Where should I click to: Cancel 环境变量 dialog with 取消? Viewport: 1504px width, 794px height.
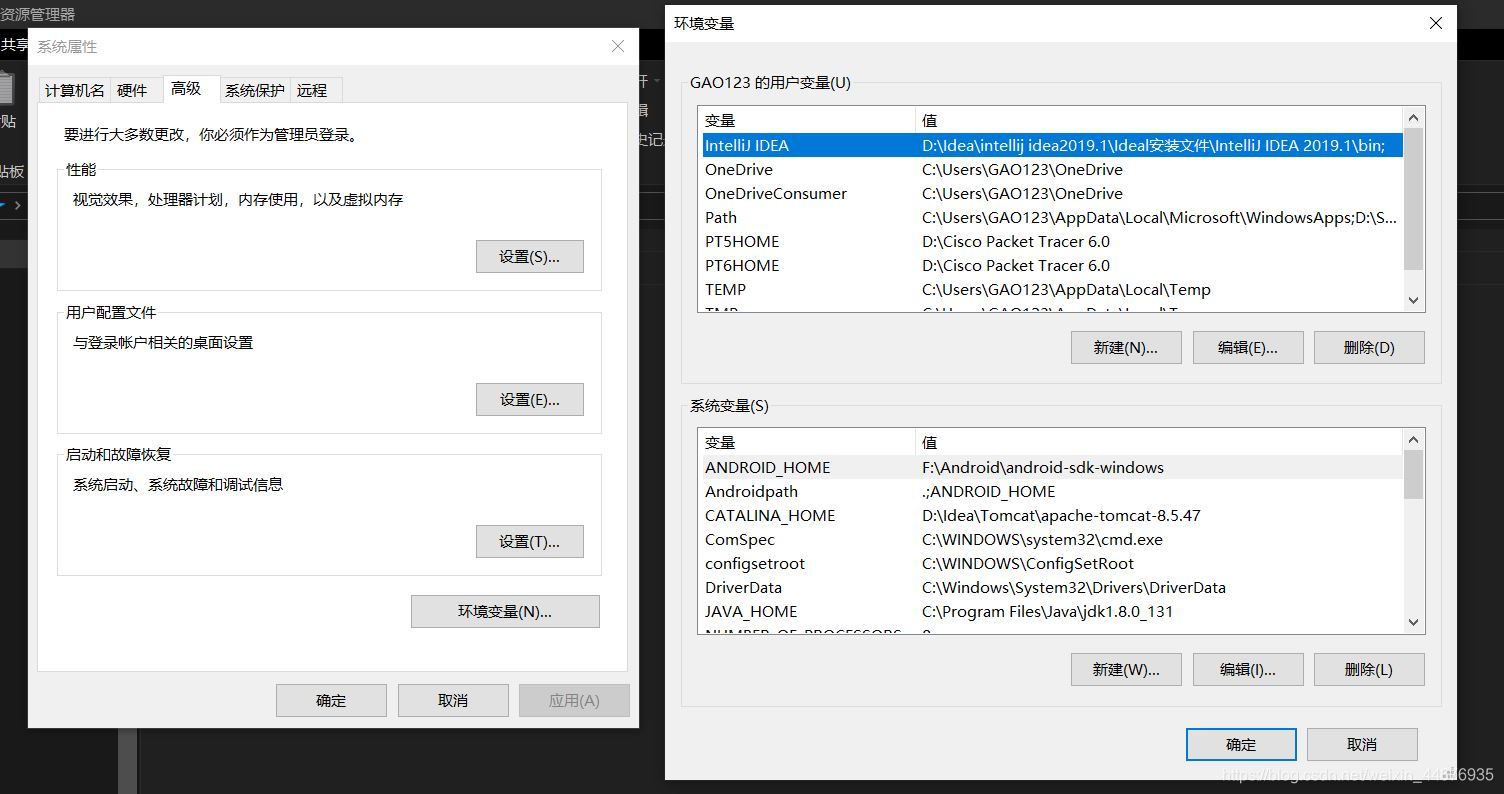[1362, 744]
